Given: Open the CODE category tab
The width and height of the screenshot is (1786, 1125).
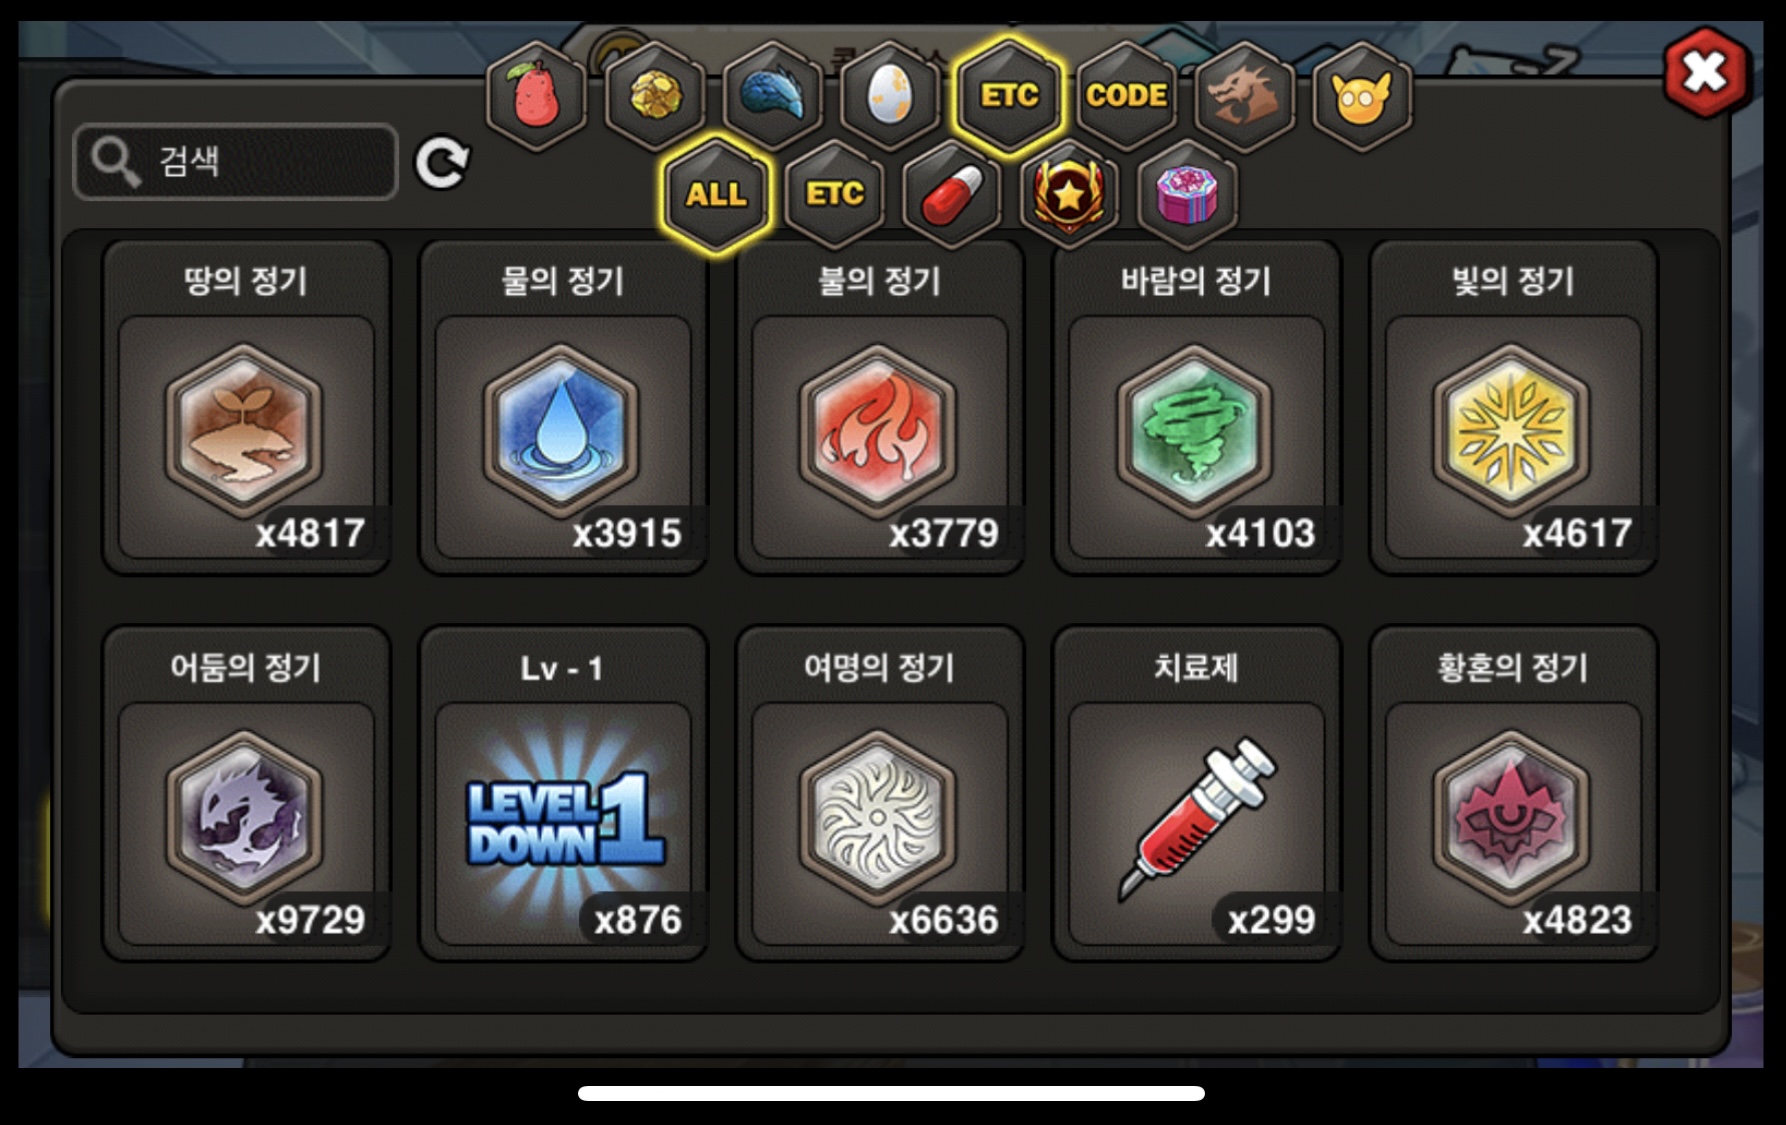Looking at the screenshot, I should pos(1127,96).
